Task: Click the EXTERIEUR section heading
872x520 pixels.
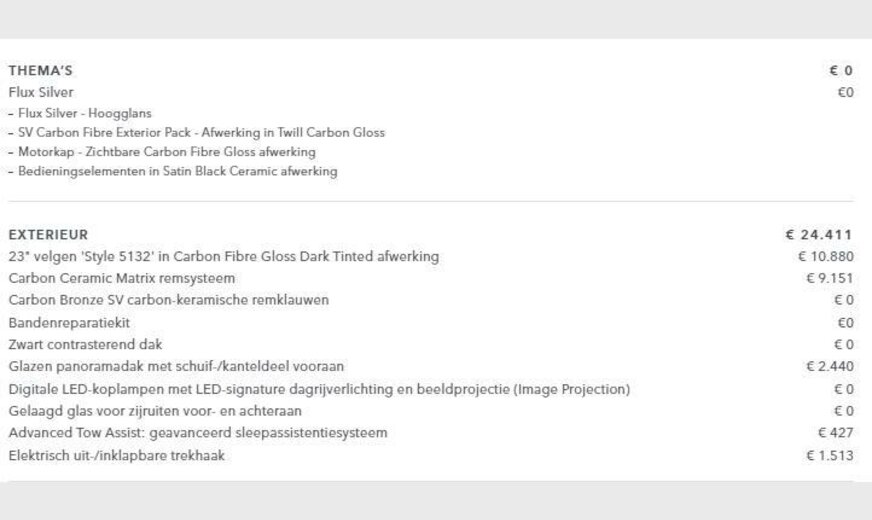Action: (x=48, y=235)
